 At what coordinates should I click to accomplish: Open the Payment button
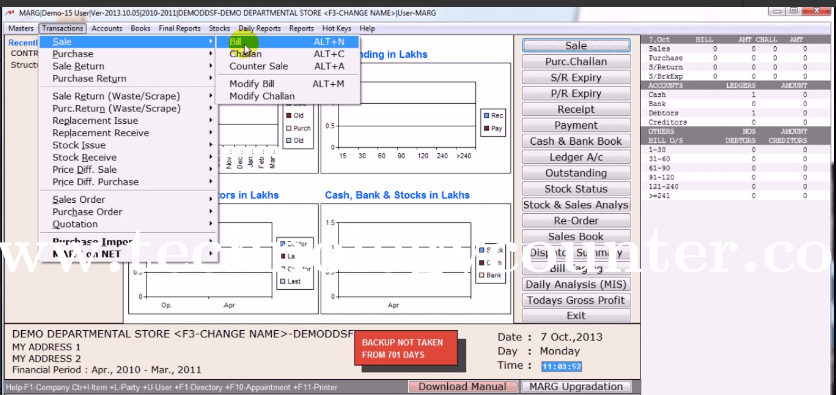(x=576, y=125)
